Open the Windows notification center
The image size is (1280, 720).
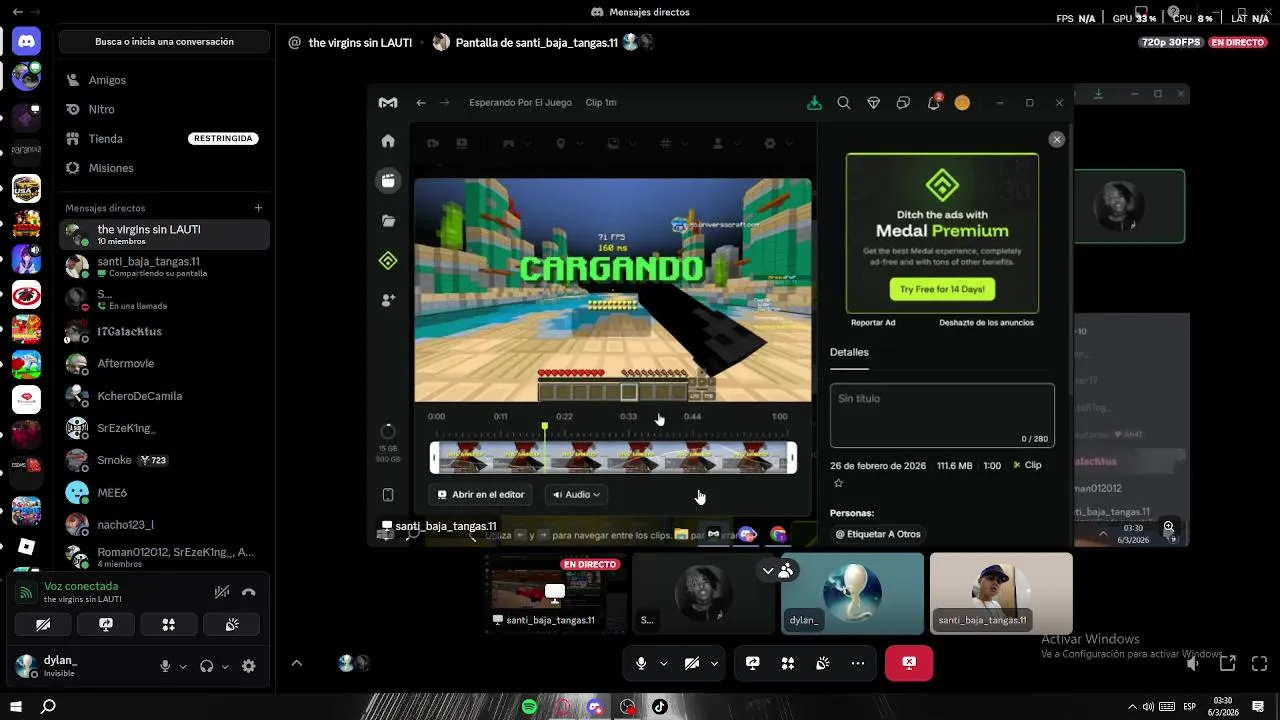click(1258, 707)
